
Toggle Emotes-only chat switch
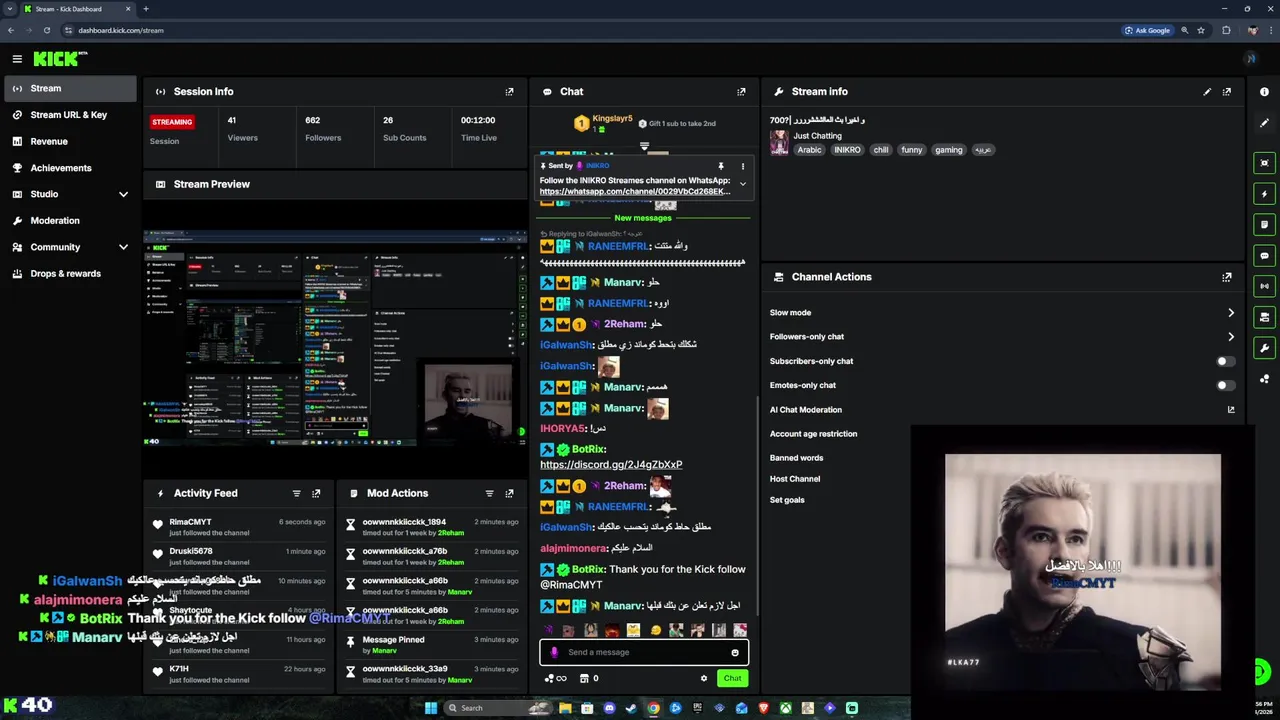click(1225, 385)
